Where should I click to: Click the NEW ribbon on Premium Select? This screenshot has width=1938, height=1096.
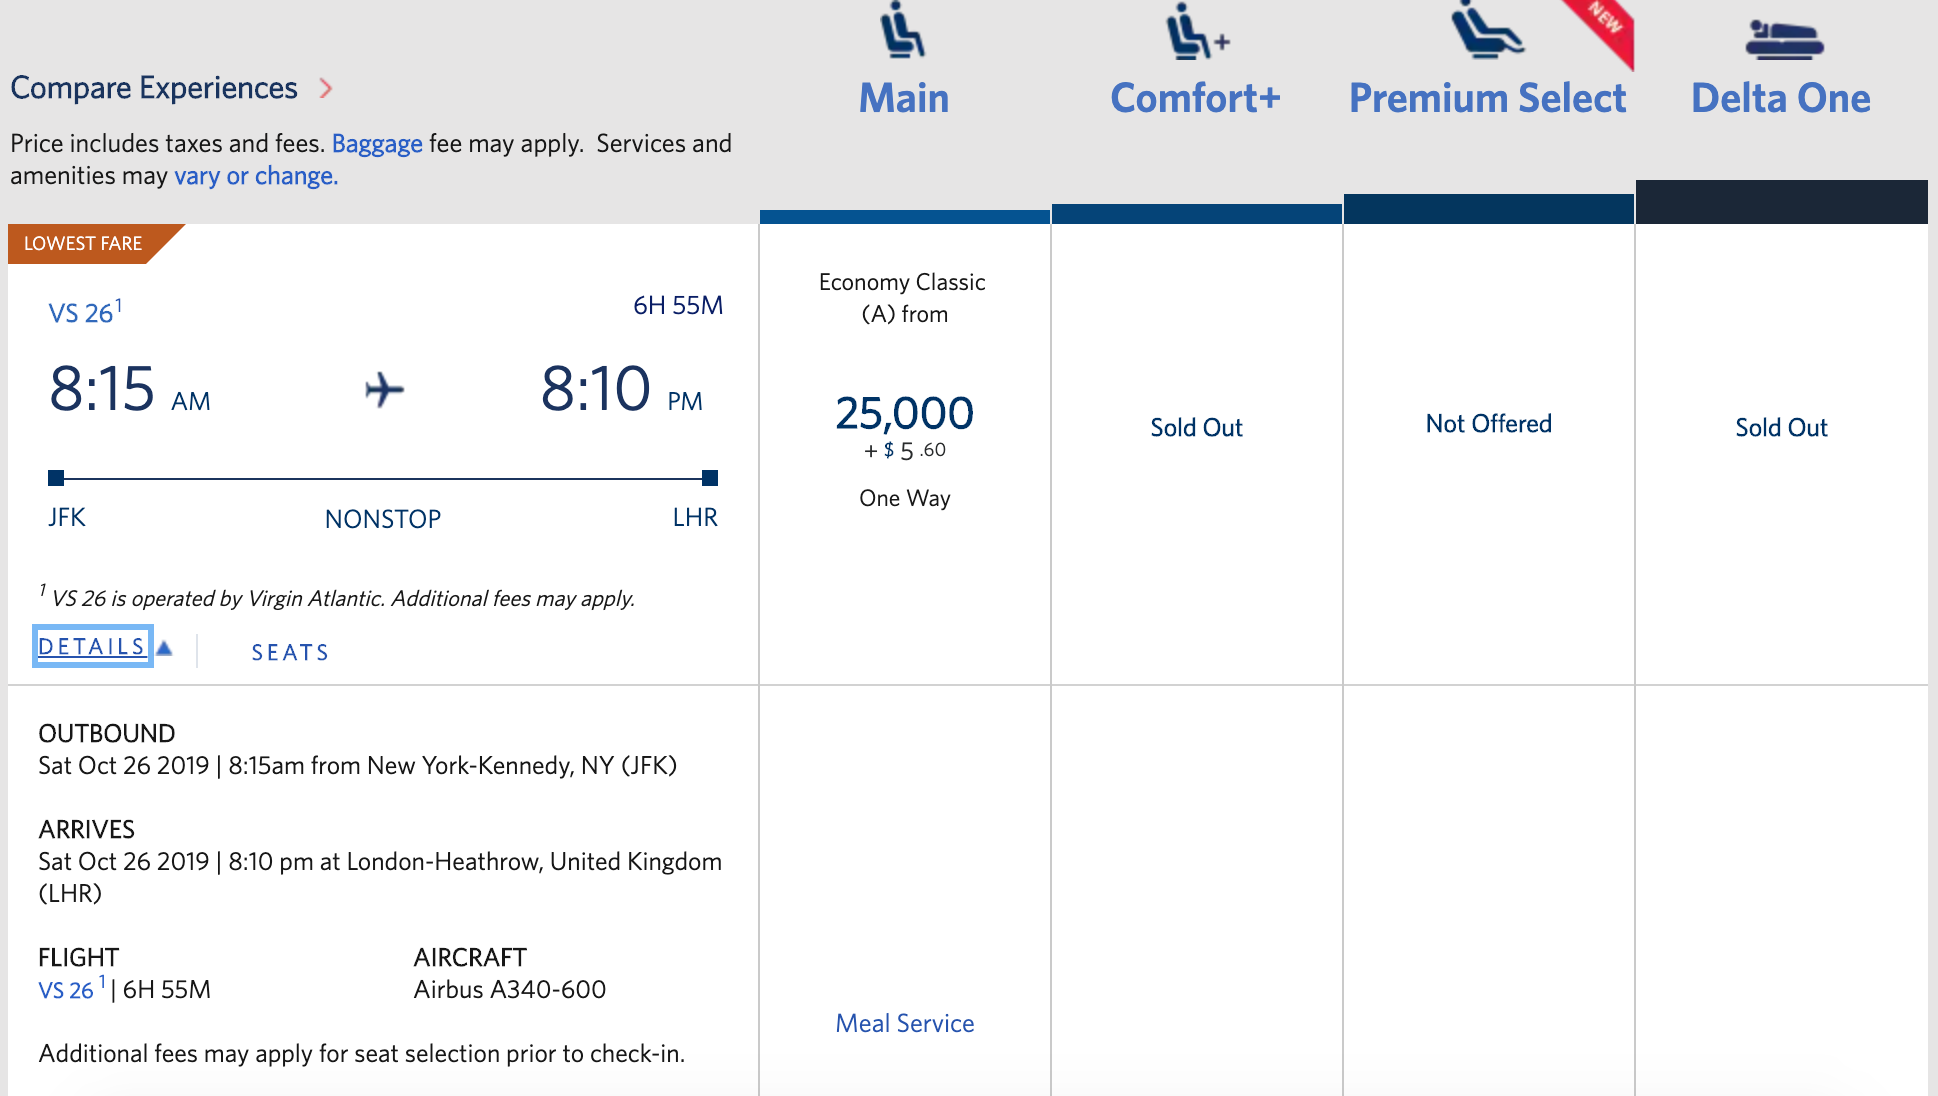tap(1607, 22)
